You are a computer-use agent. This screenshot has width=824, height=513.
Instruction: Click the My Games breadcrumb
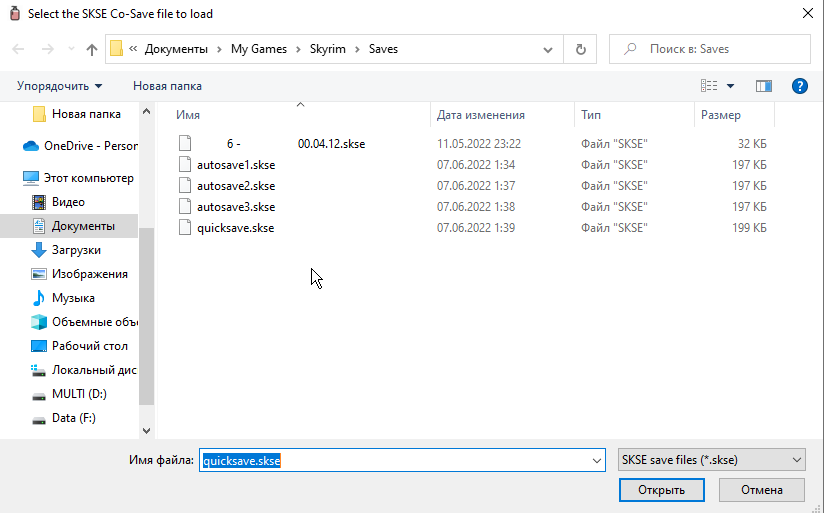point(259,49)
